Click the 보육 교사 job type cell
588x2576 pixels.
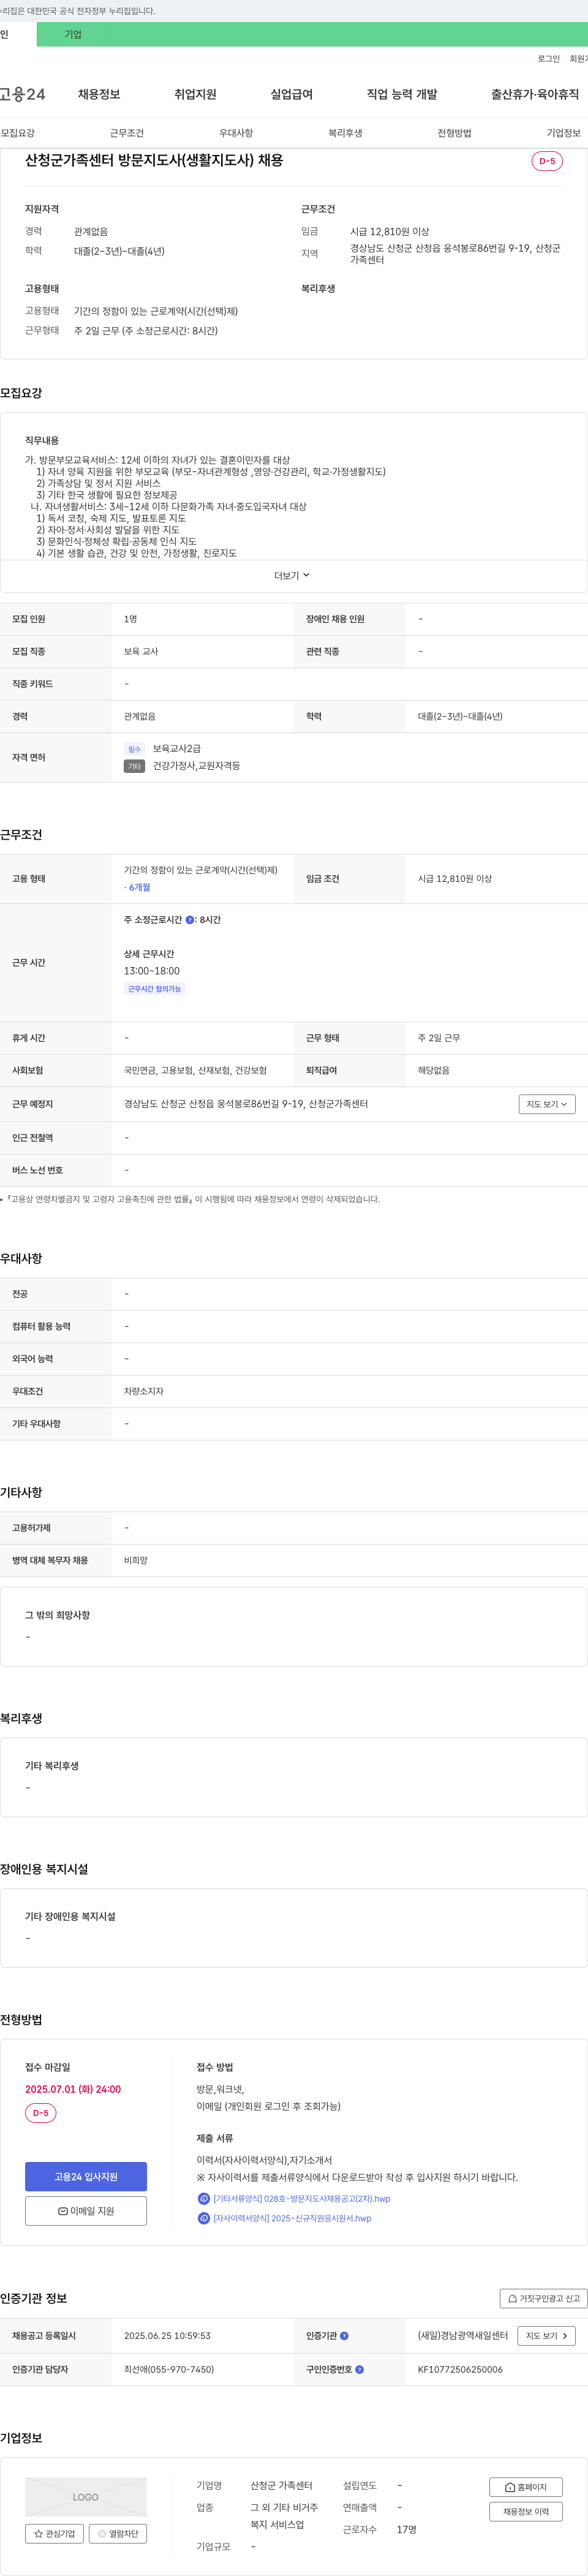[x=141, y=652]
